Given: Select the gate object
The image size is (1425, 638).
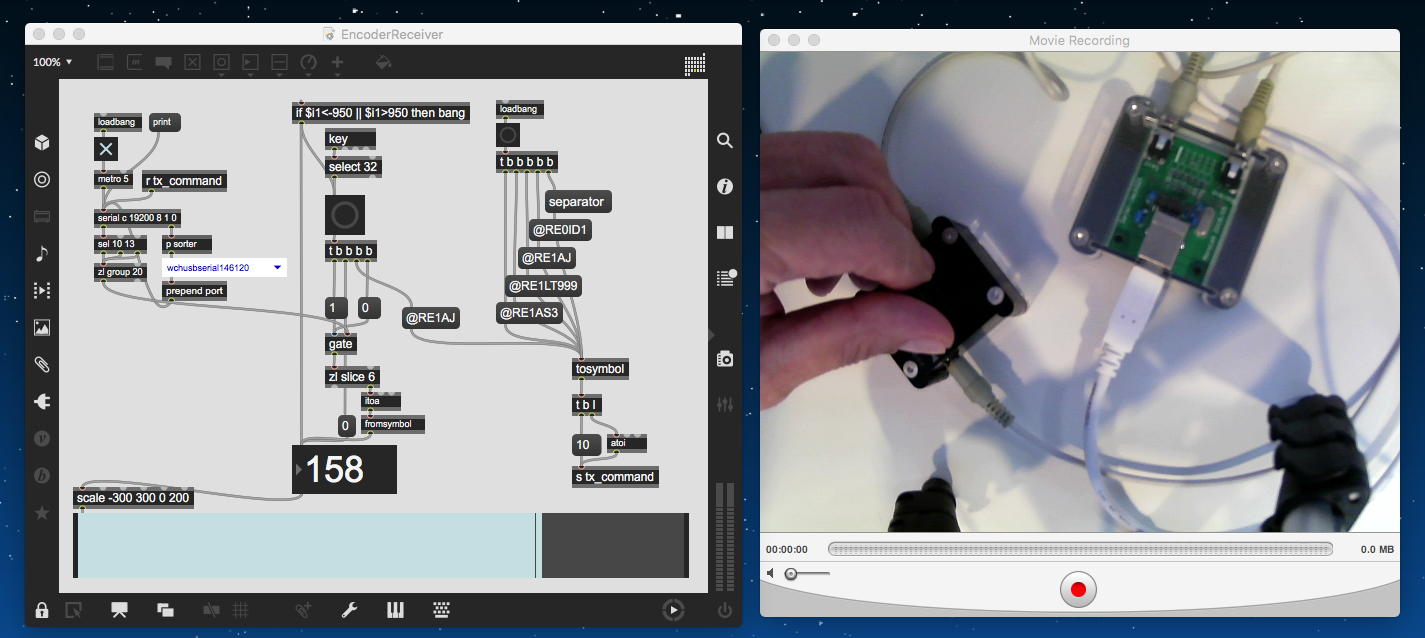Looking at the screenshot, I should point(341,344).
